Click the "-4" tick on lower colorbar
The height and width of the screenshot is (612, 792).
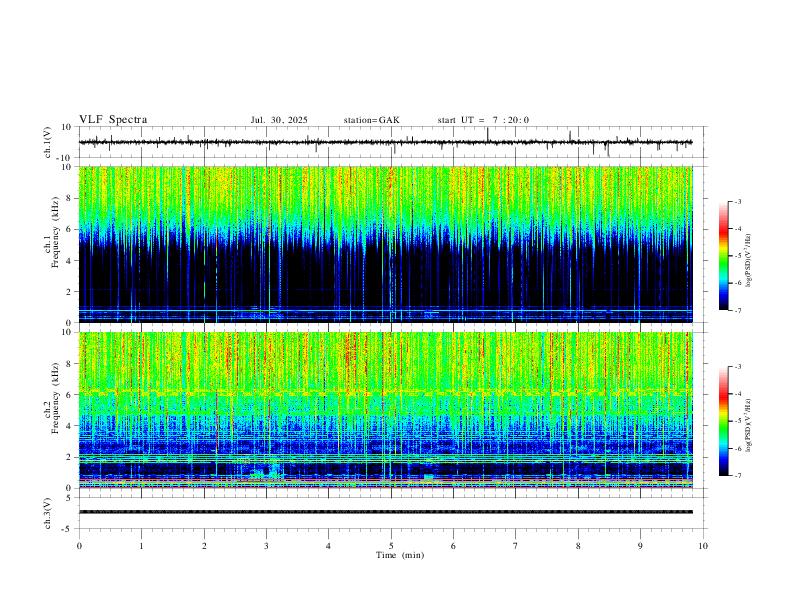(738, 394)
